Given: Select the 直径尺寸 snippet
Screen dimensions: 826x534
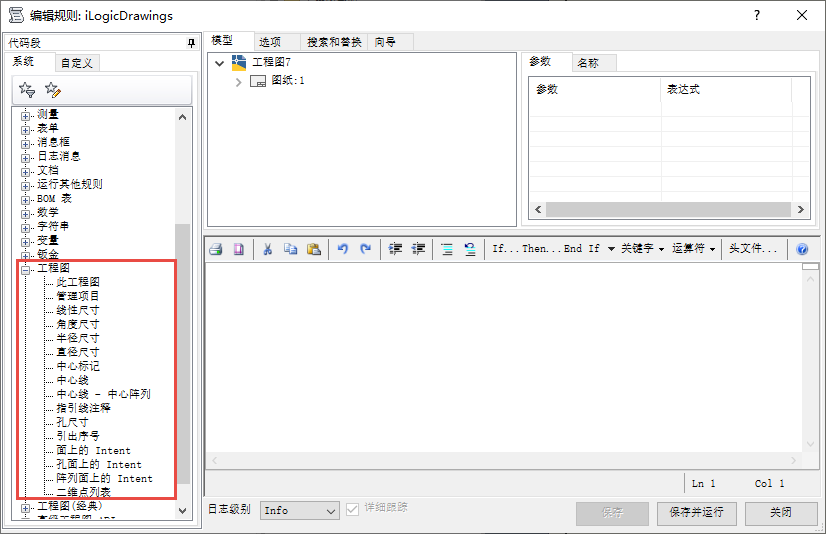Looking at the screenshot, I should tap(78, 352).
